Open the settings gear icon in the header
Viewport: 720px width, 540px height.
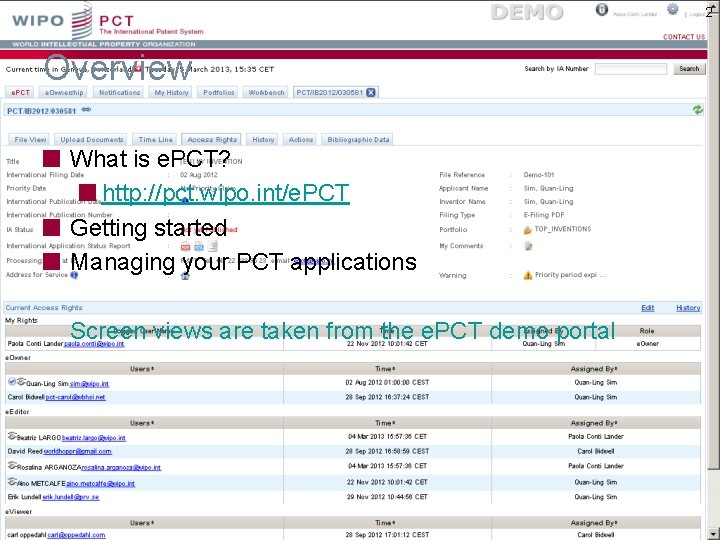[672, 9]
